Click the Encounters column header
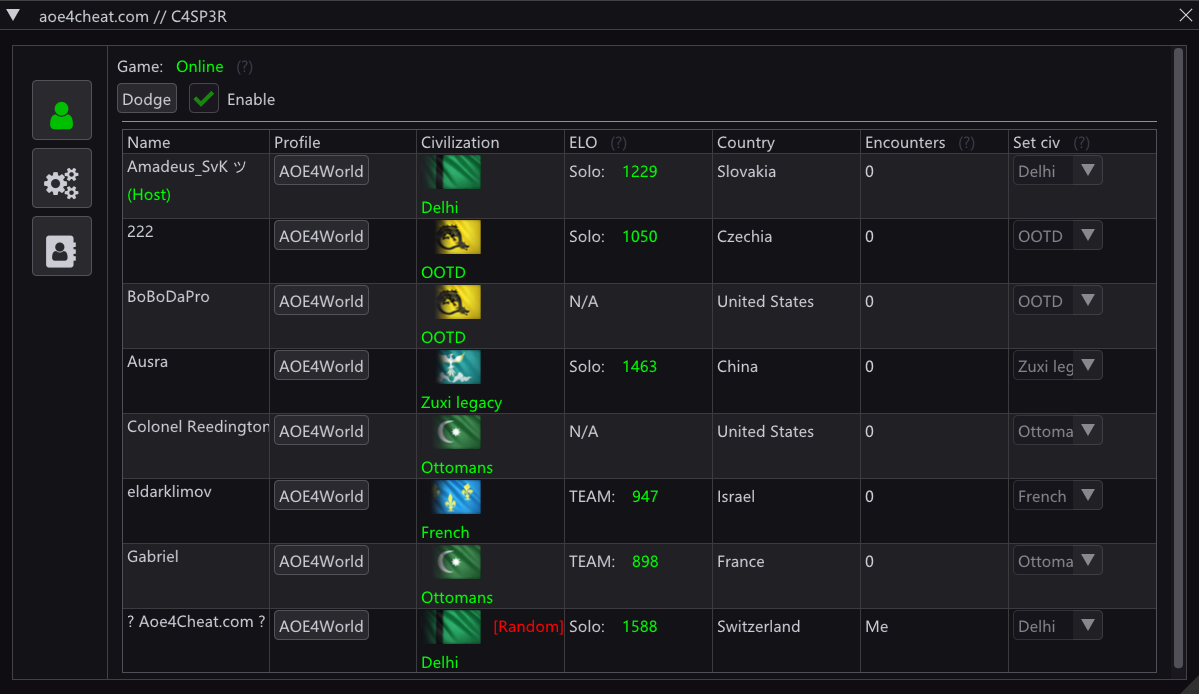The image size is (1199, 694). point(905,142)
